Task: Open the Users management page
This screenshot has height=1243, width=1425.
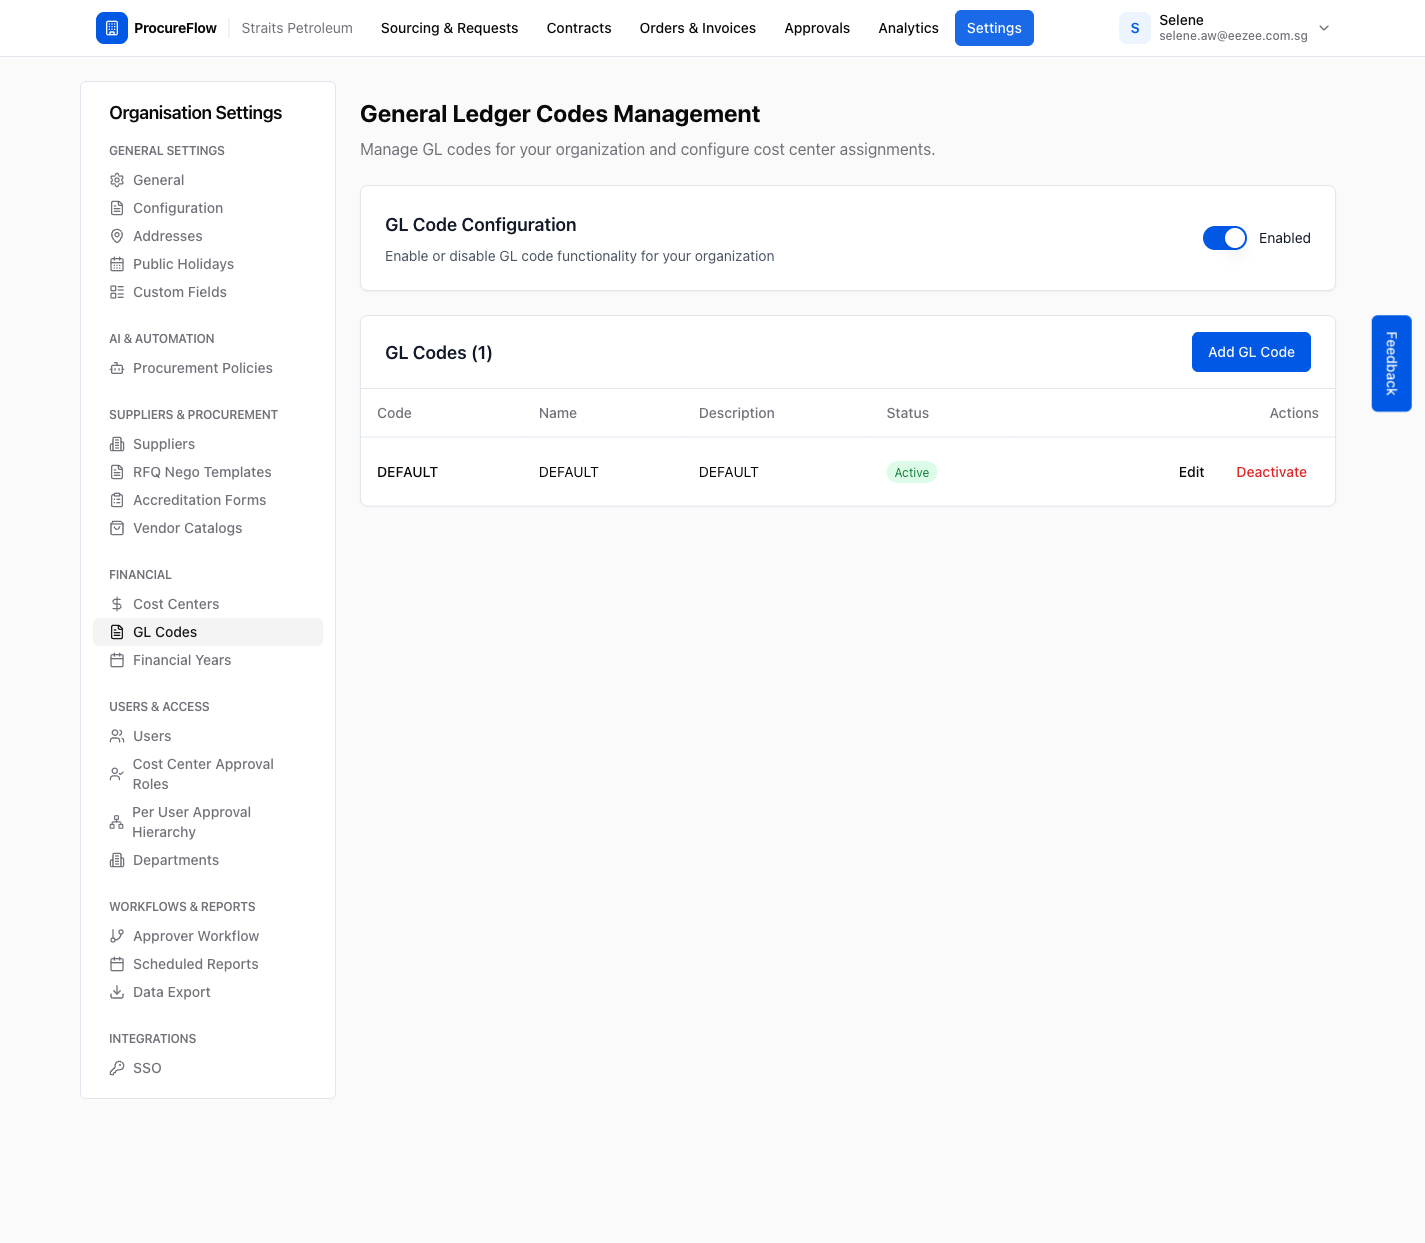Action: pos(208,736)
